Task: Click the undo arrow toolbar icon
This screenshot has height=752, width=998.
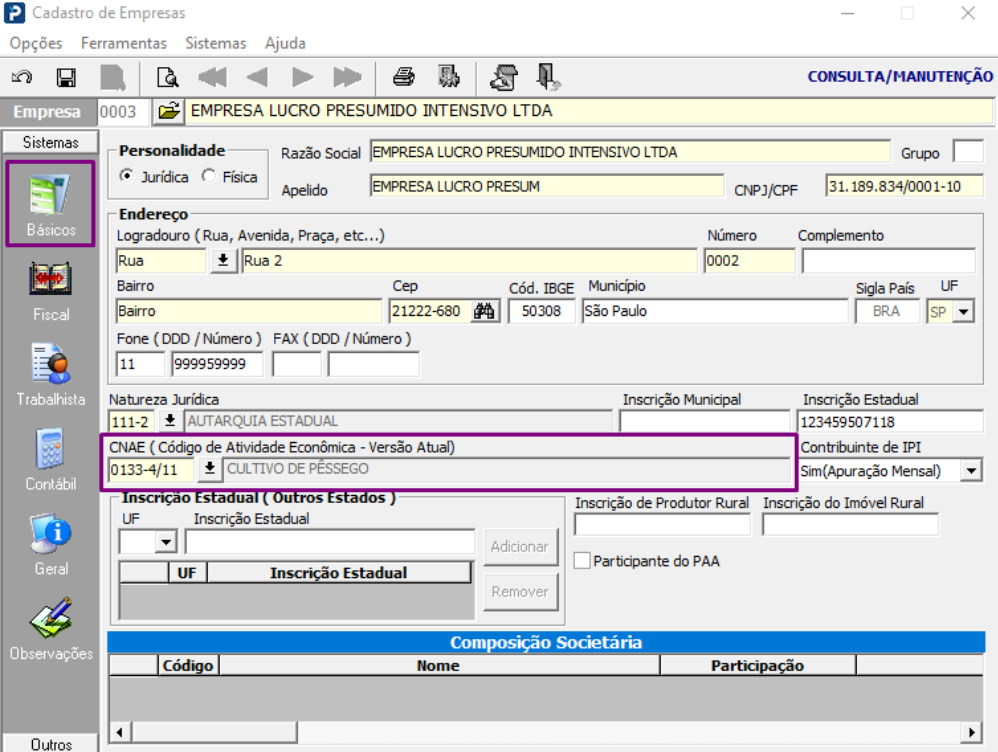Action: (x=21, y=78)
